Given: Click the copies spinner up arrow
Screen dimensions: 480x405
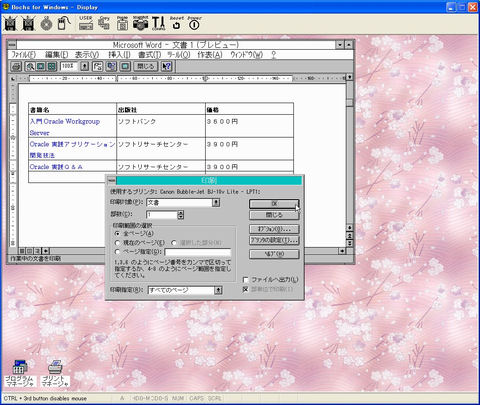Looking at the screenshot, I should (x=180, y=213).
